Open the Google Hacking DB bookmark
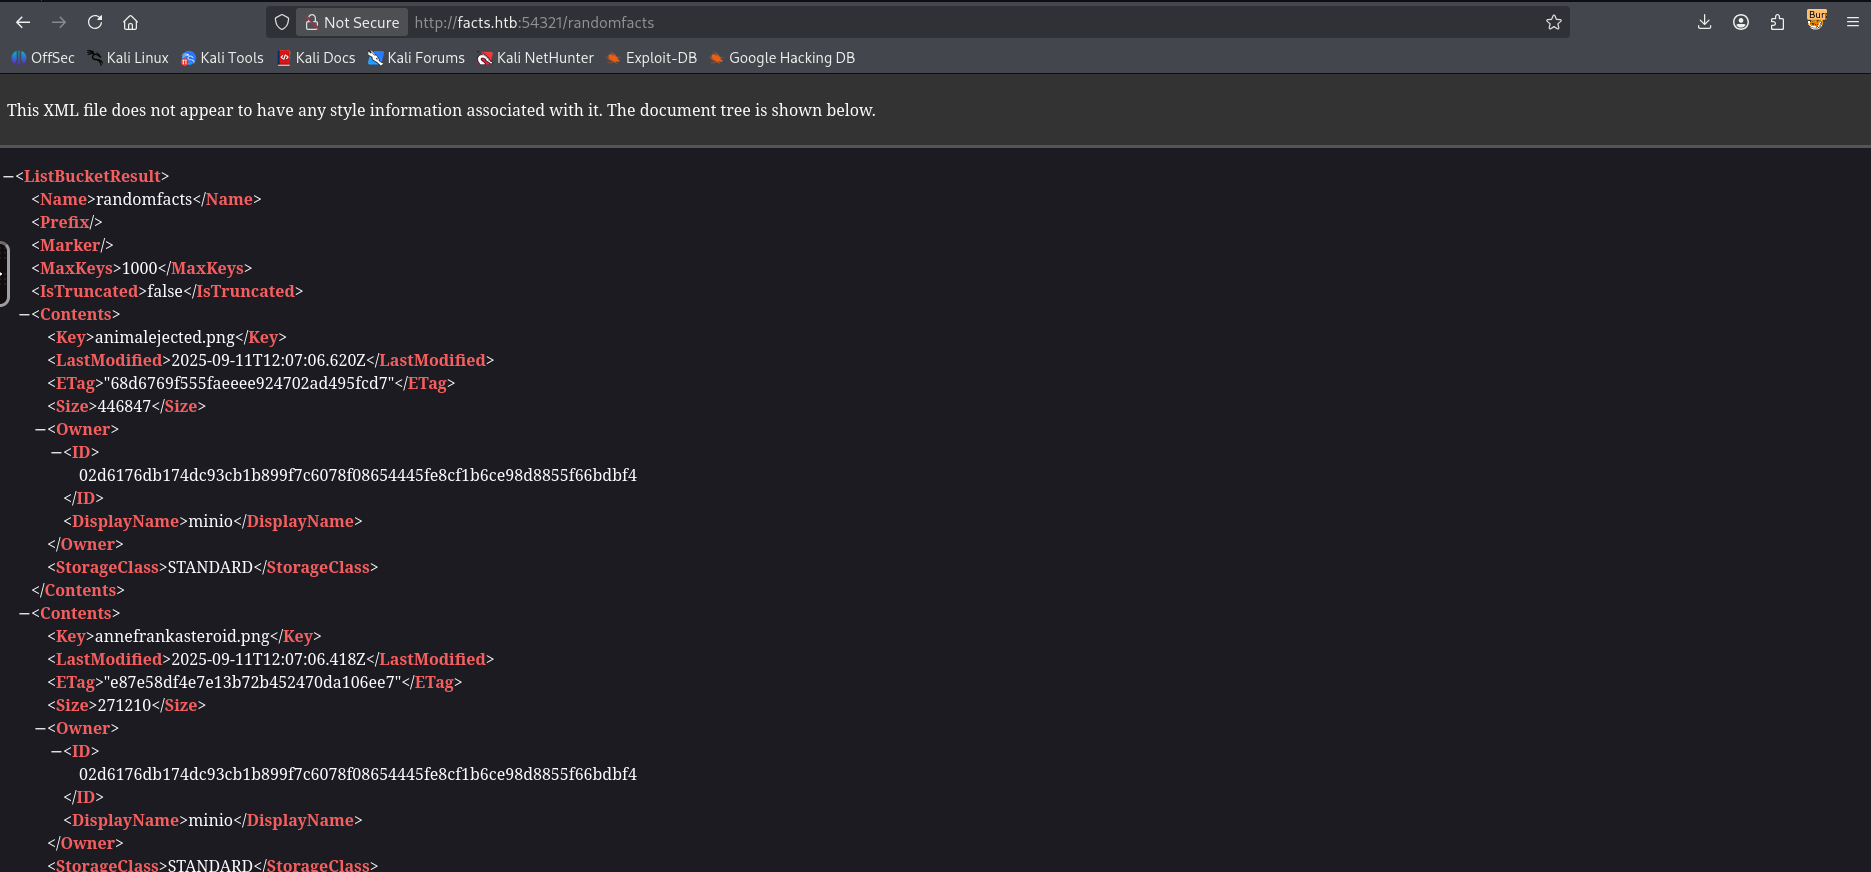1871x872 pixels. click(x=783, y=58)
